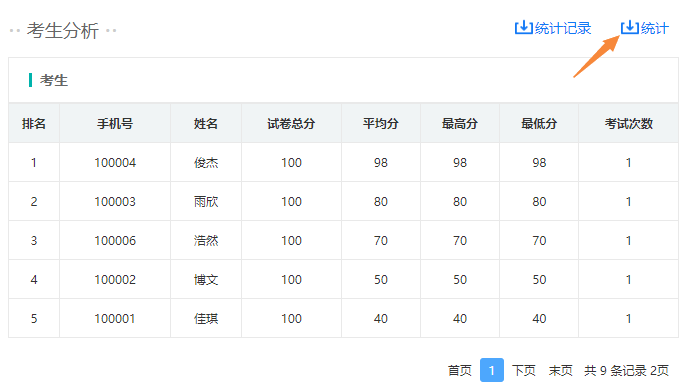690x386 pixels.
Task: Click the name 佳琪
Action: (206, 319)
